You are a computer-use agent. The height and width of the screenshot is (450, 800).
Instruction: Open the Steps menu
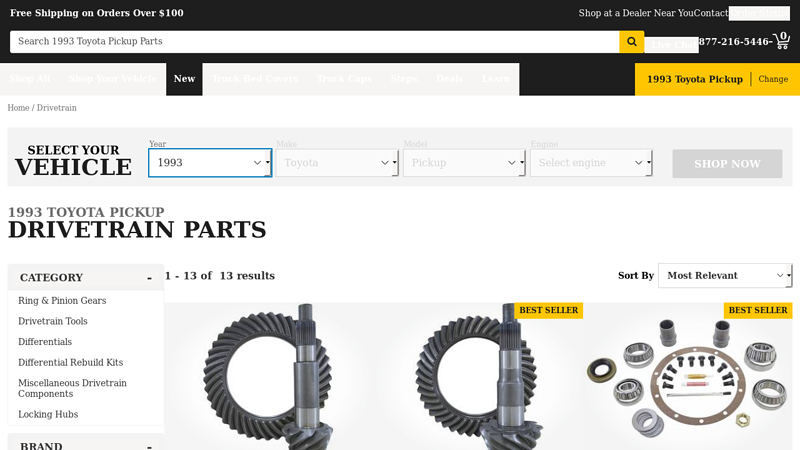[404, 79]
